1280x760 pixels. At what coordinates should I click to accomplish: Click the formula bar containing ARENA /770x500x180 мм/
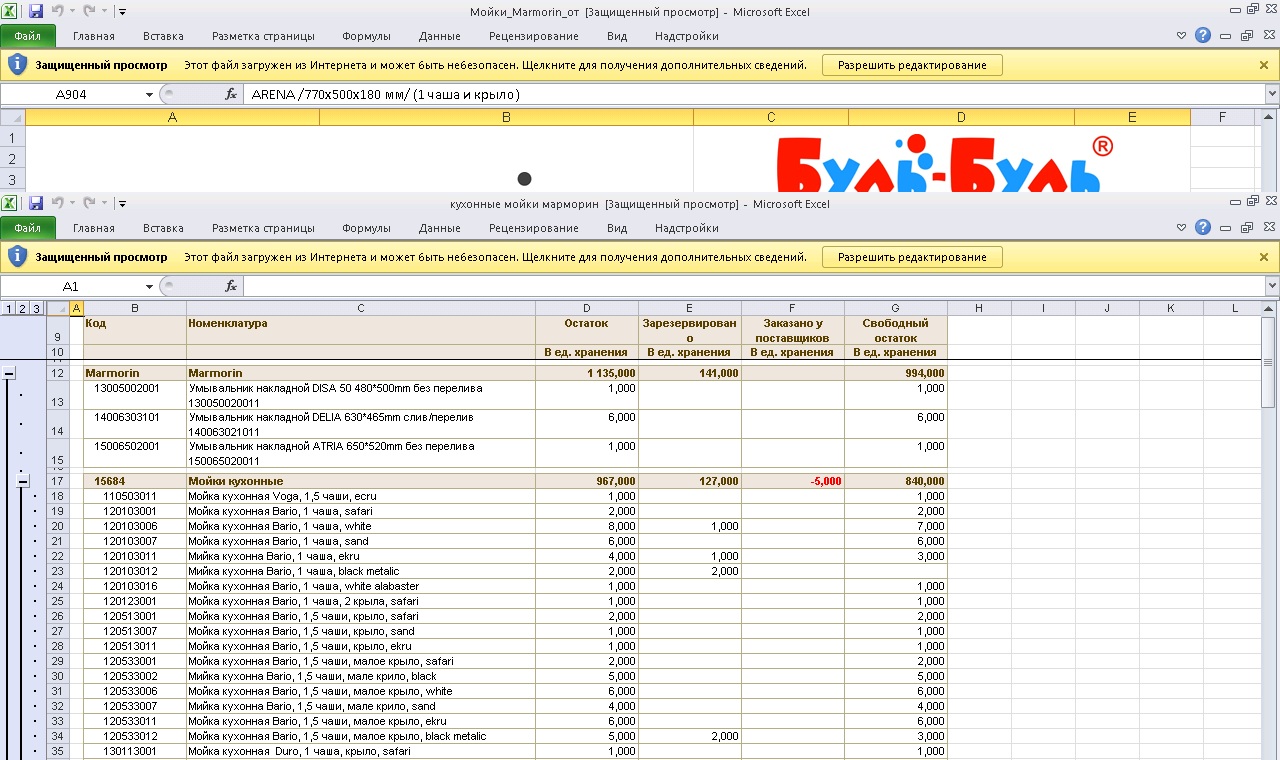(x=754, y=94)
